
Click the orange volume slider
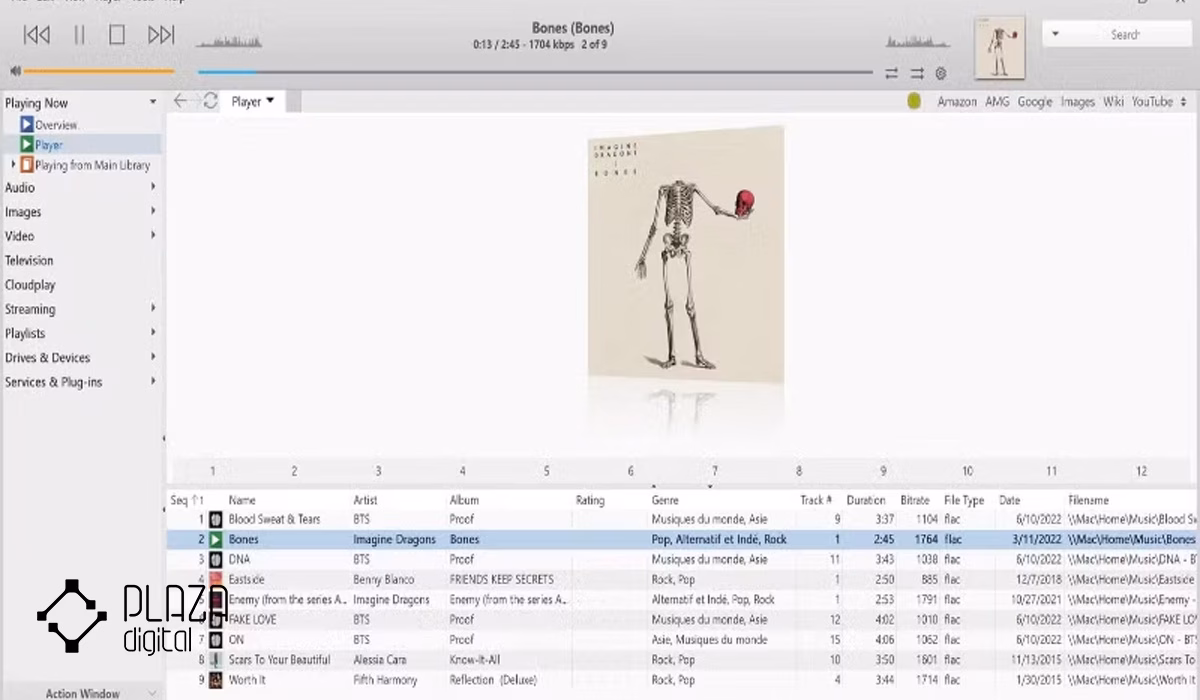coord(99,71)
